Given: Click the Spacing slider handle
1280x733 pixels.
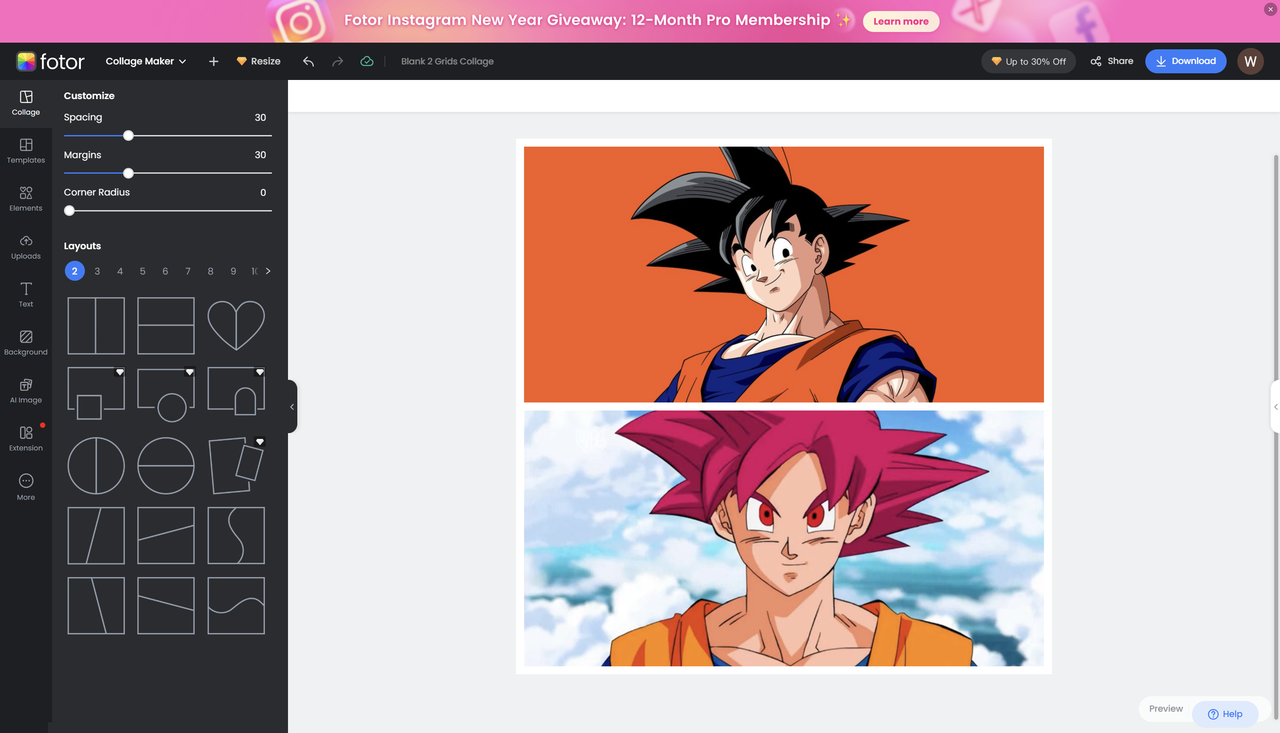Looking at the screenshot, I should (x=128, y=135).
